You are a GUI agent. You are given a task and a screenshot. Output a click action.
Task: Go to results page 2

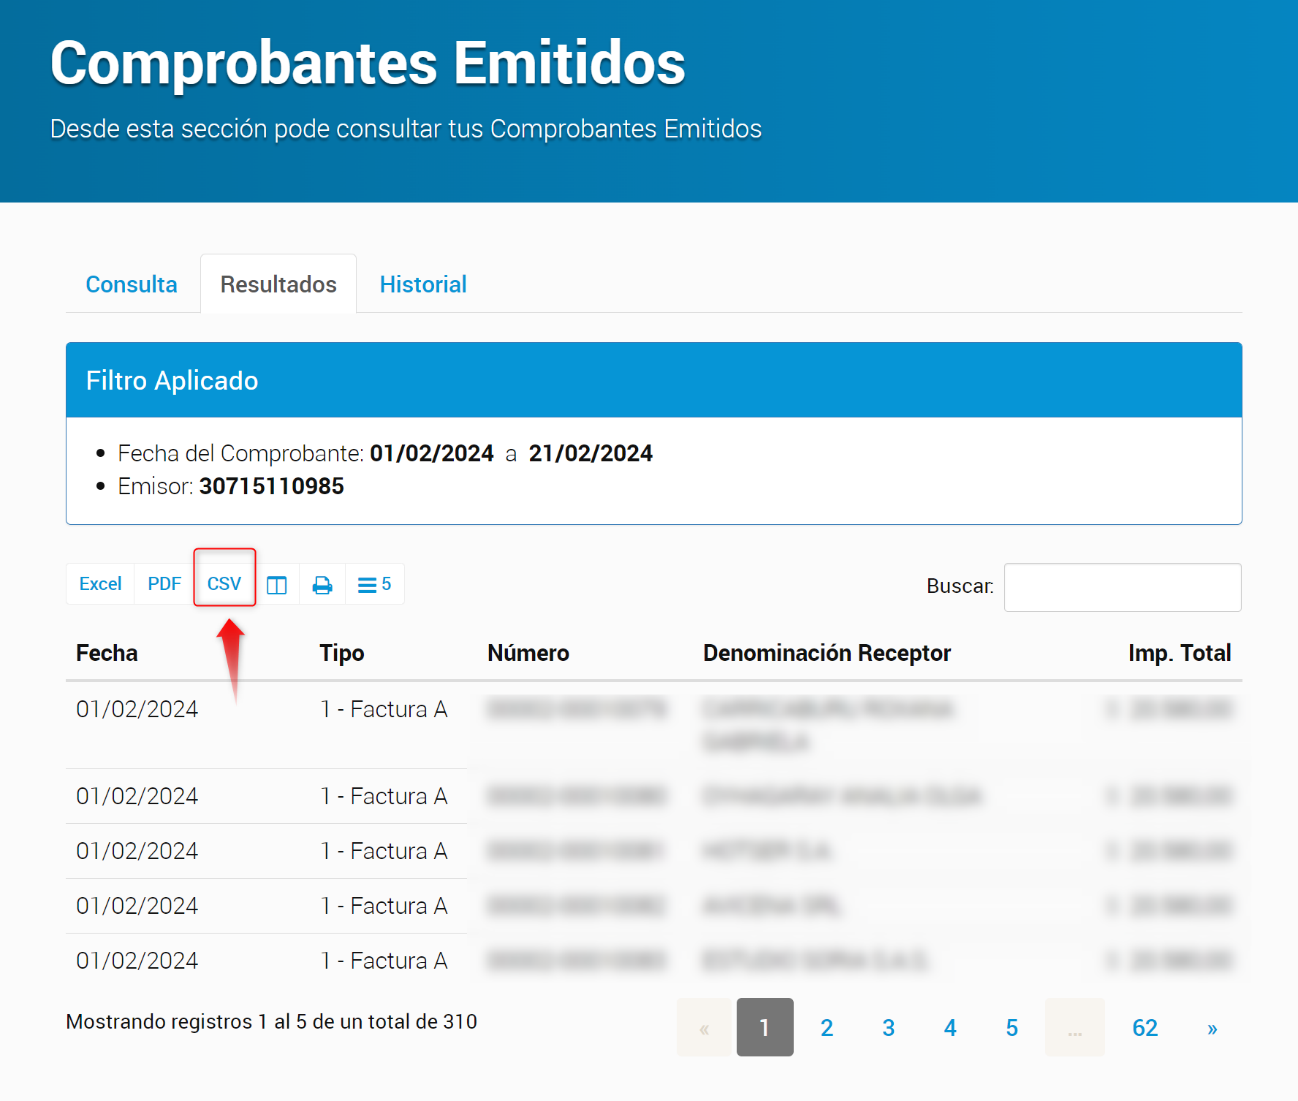[x=826, y=1028]
